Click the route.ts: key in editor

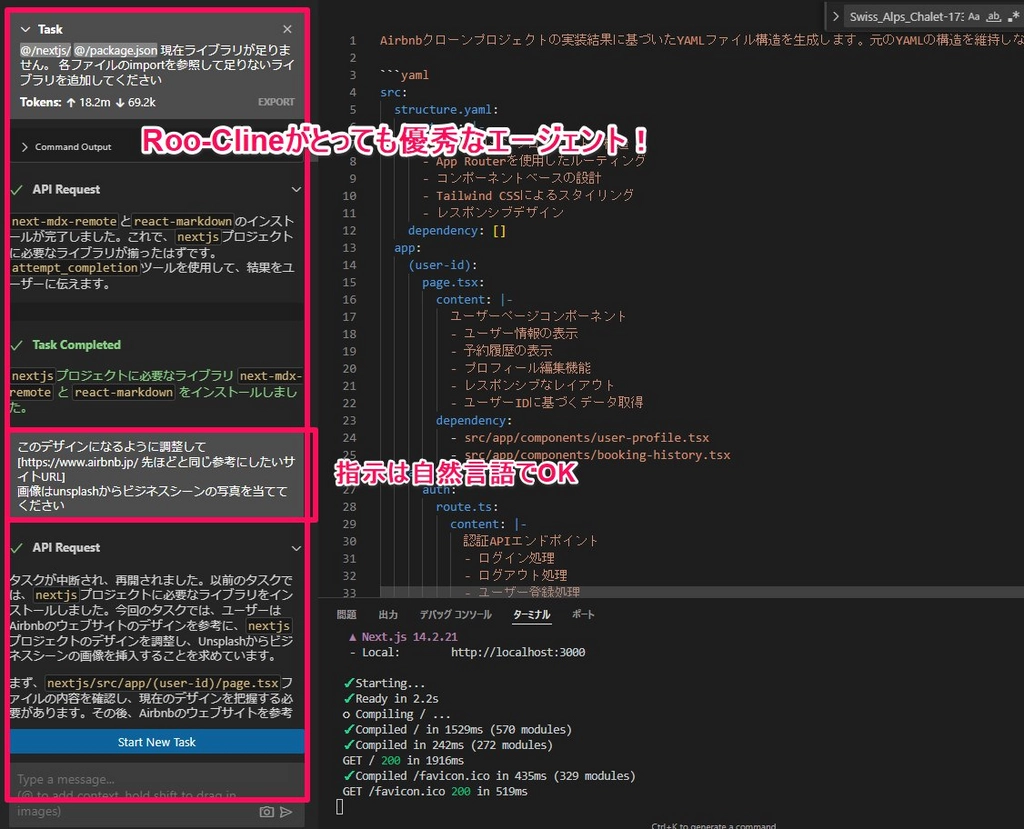point(467,507)
